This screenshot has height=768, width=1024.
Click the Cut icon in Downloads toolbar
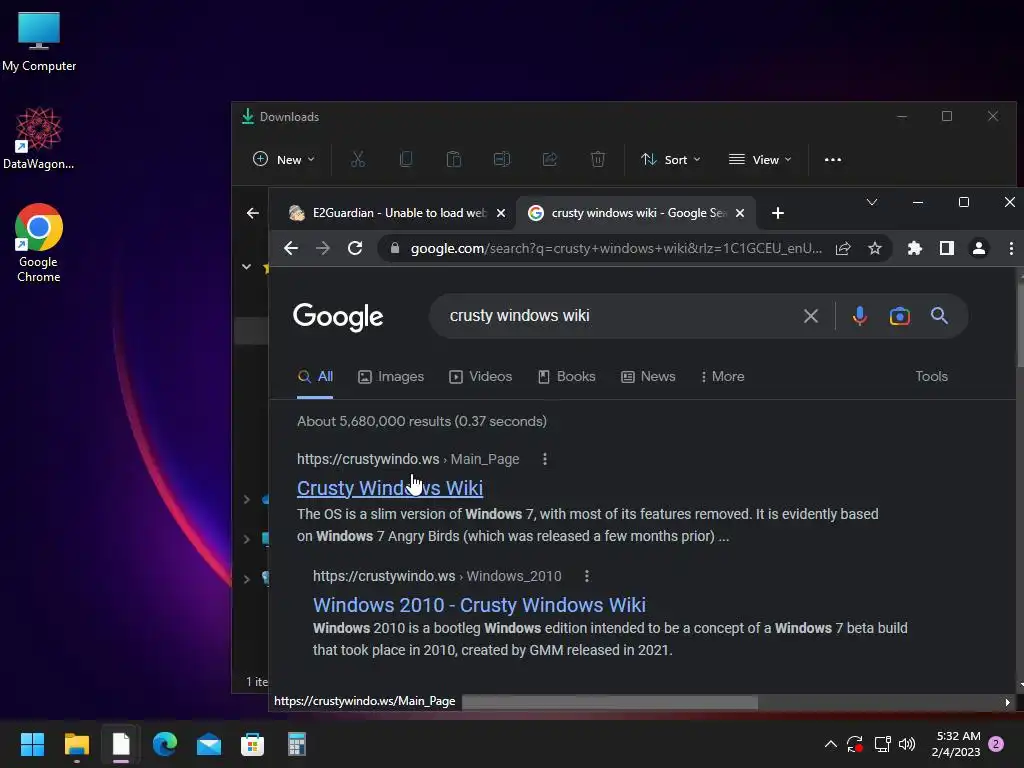(358, 159)
